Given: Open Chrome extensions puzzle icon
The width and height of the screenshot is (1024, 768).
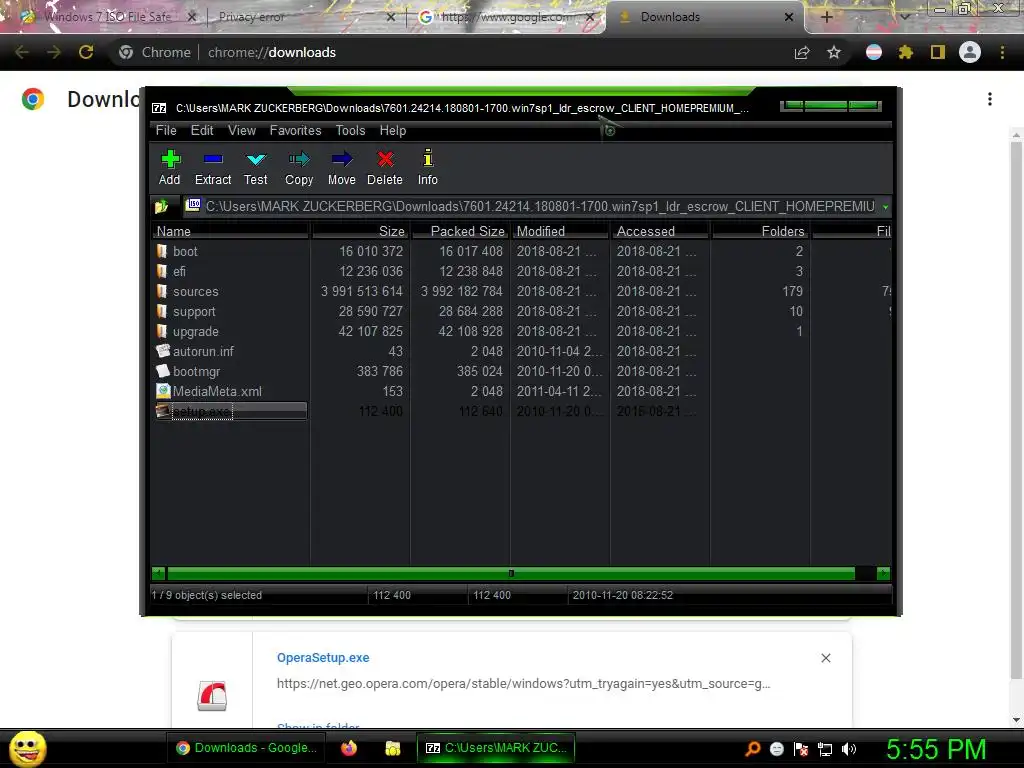Looking at the screenshot, I should (906, 52).
